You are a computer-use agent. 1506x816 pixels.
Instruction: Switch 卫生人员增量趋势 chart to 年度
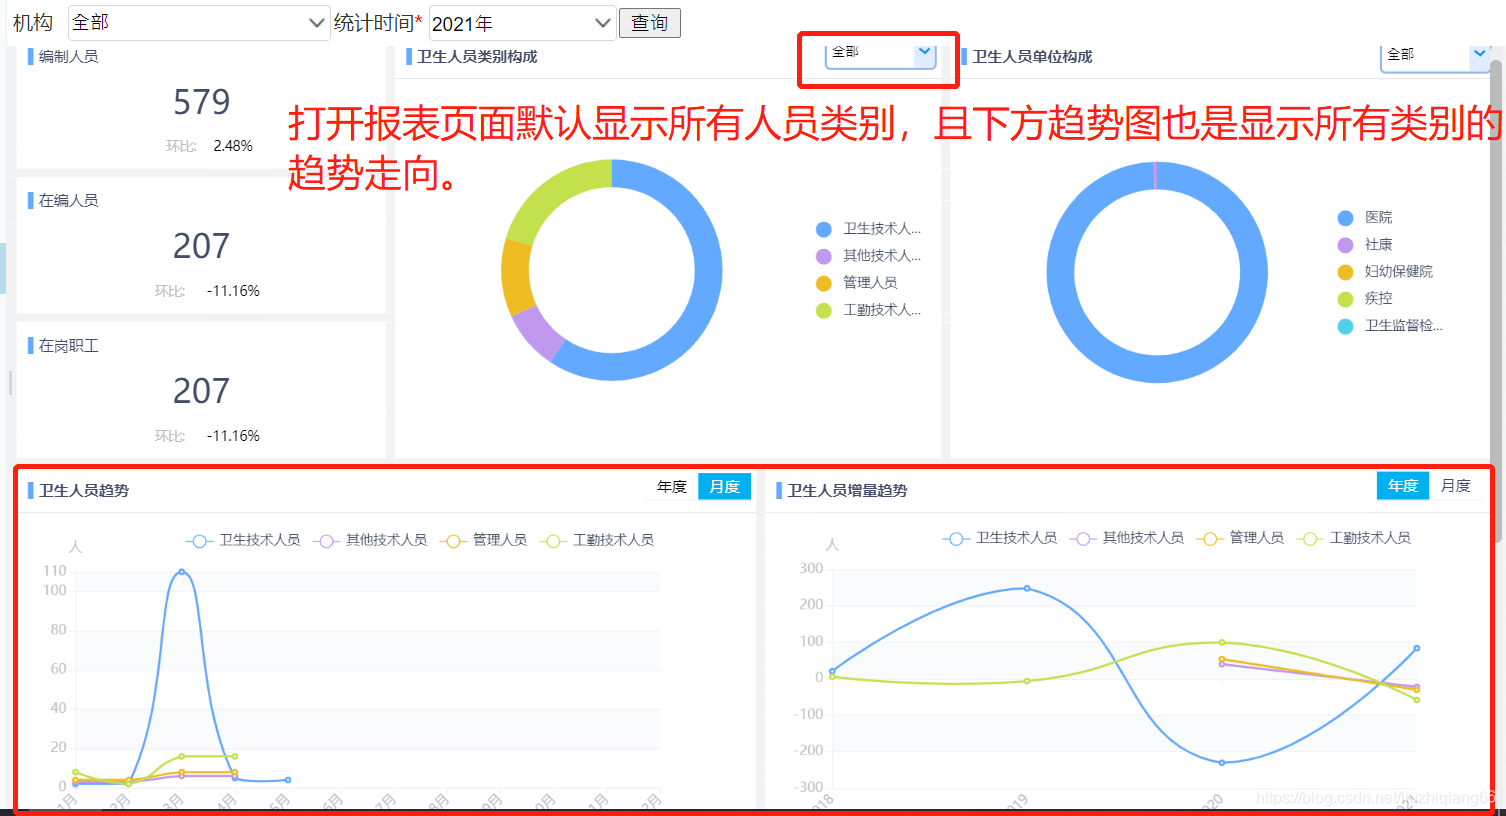click(1402, 485)
